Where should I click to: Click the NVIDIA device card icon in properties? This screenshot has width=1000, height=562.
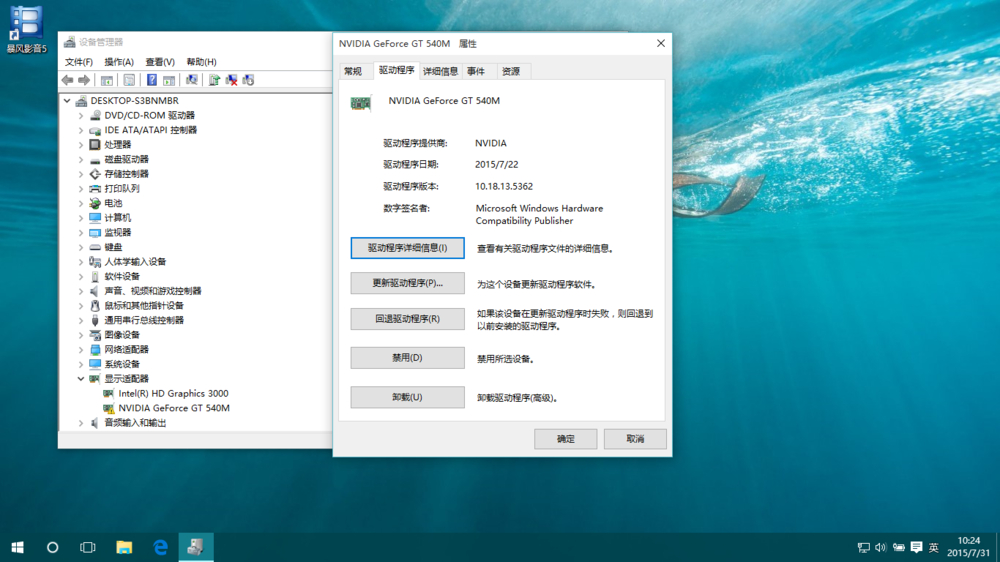tap(360, 103)
